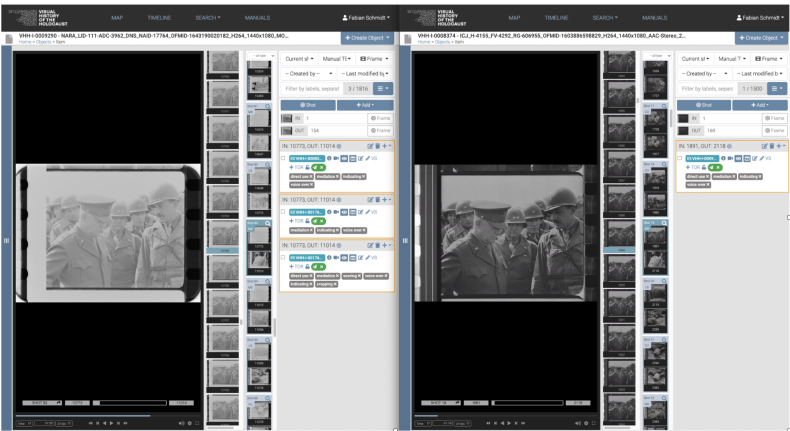Remove scoring label from left annotation

(x=360, y=276)
